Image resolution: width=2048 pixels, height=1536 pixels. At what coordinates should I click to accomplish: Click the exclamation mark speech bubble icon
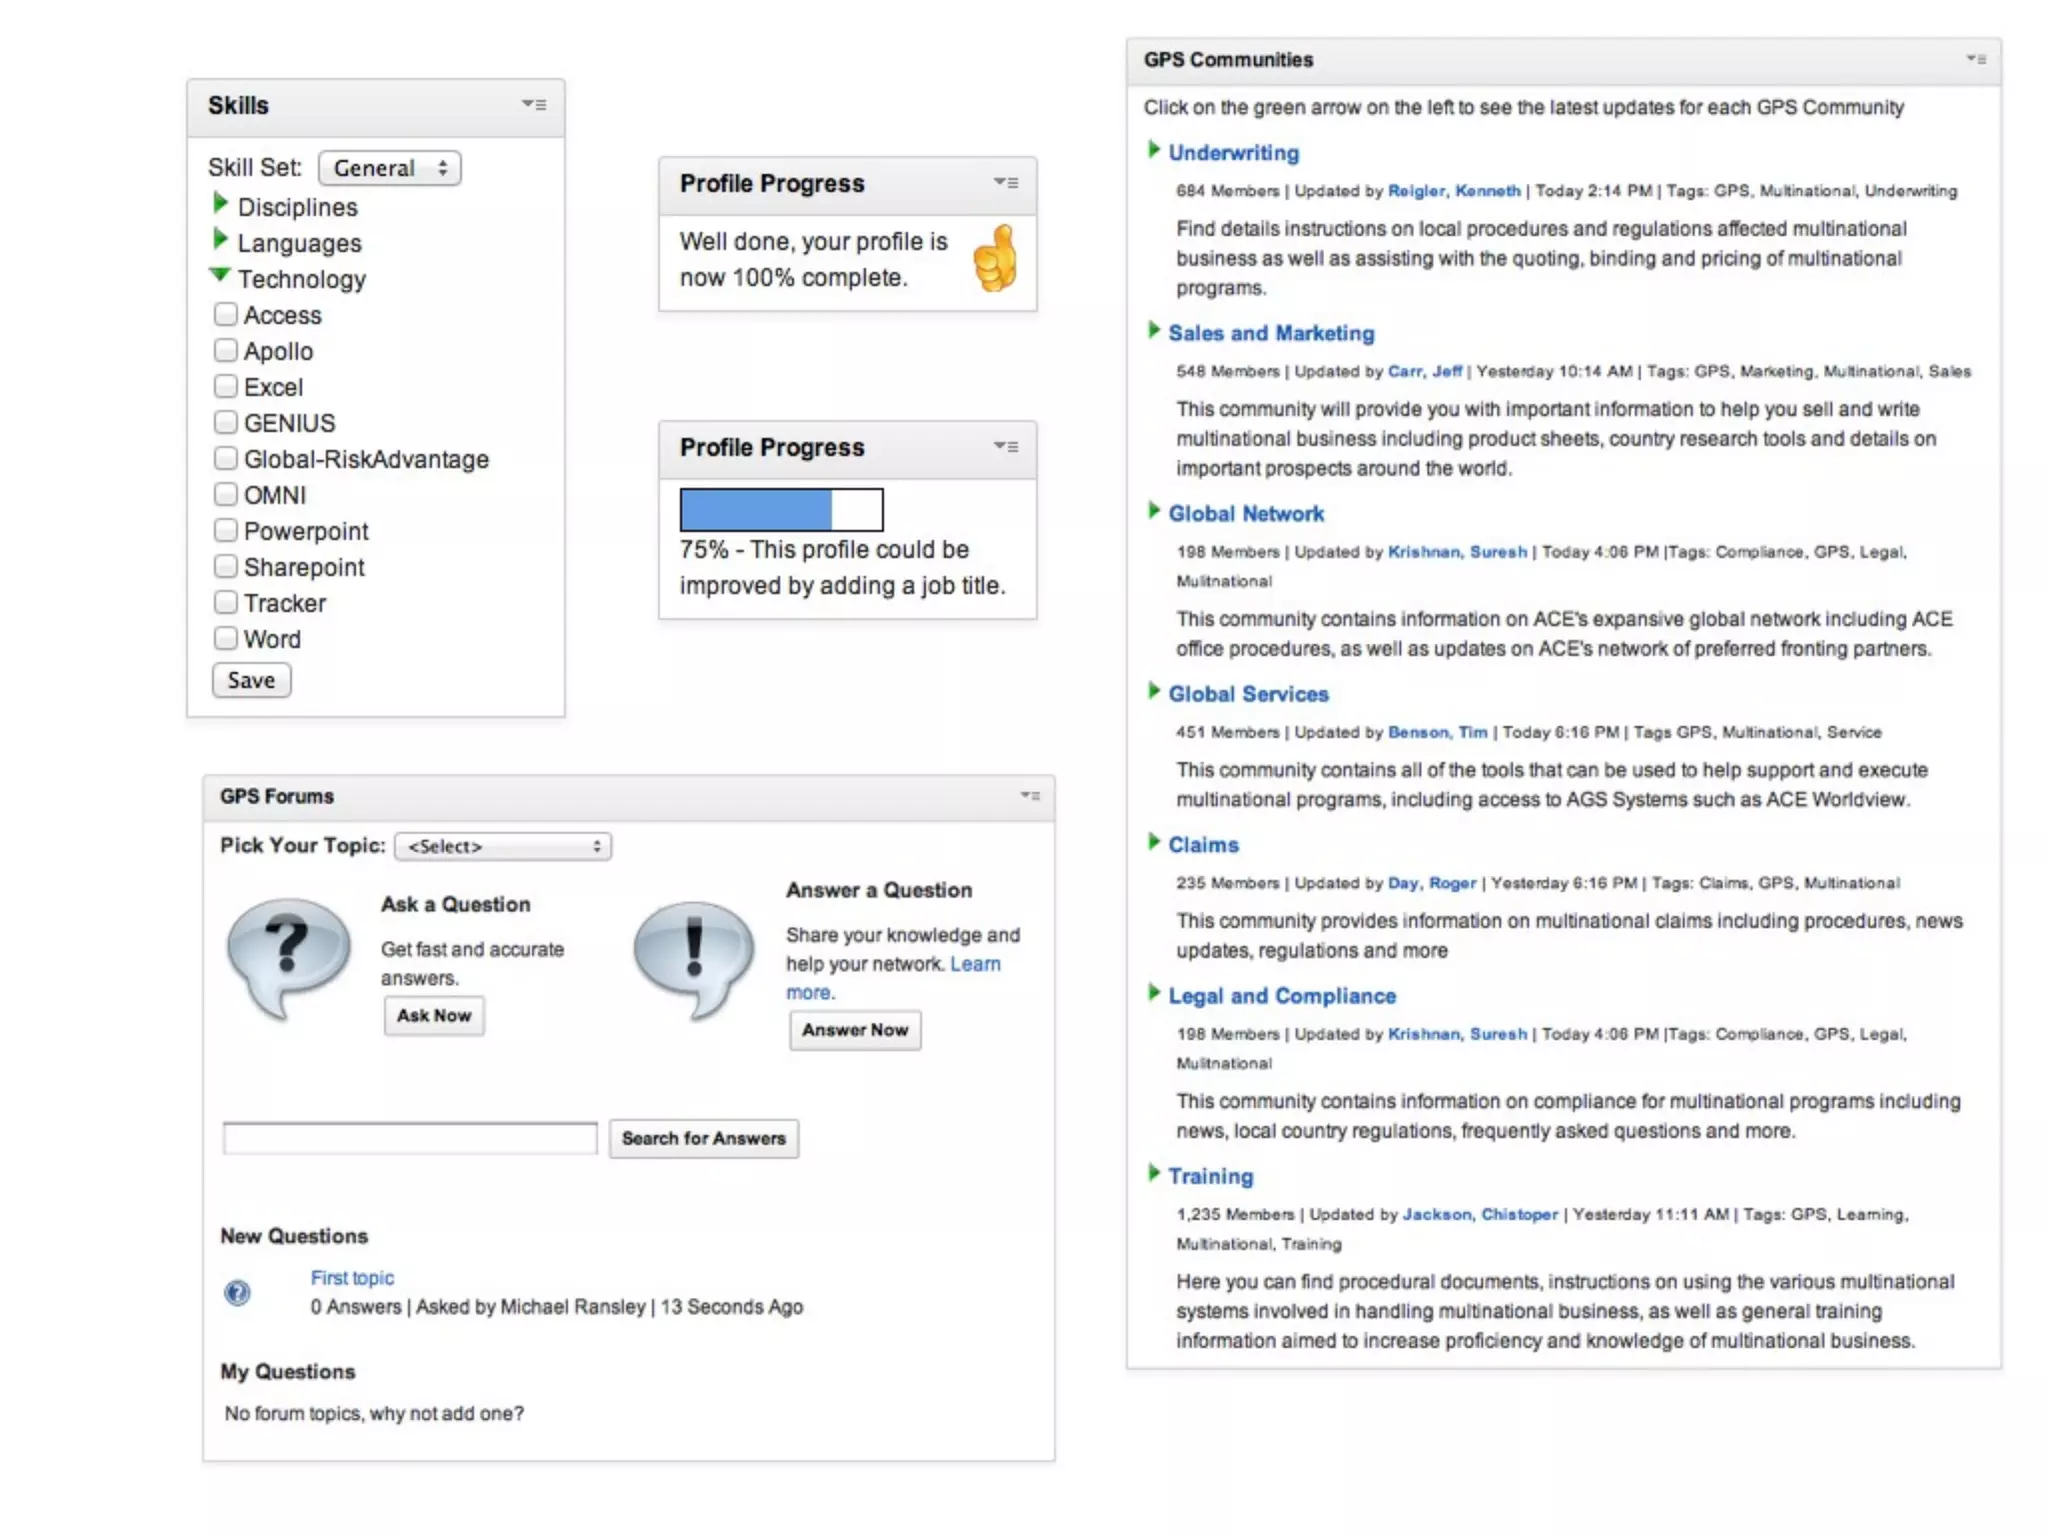[694, 956]
